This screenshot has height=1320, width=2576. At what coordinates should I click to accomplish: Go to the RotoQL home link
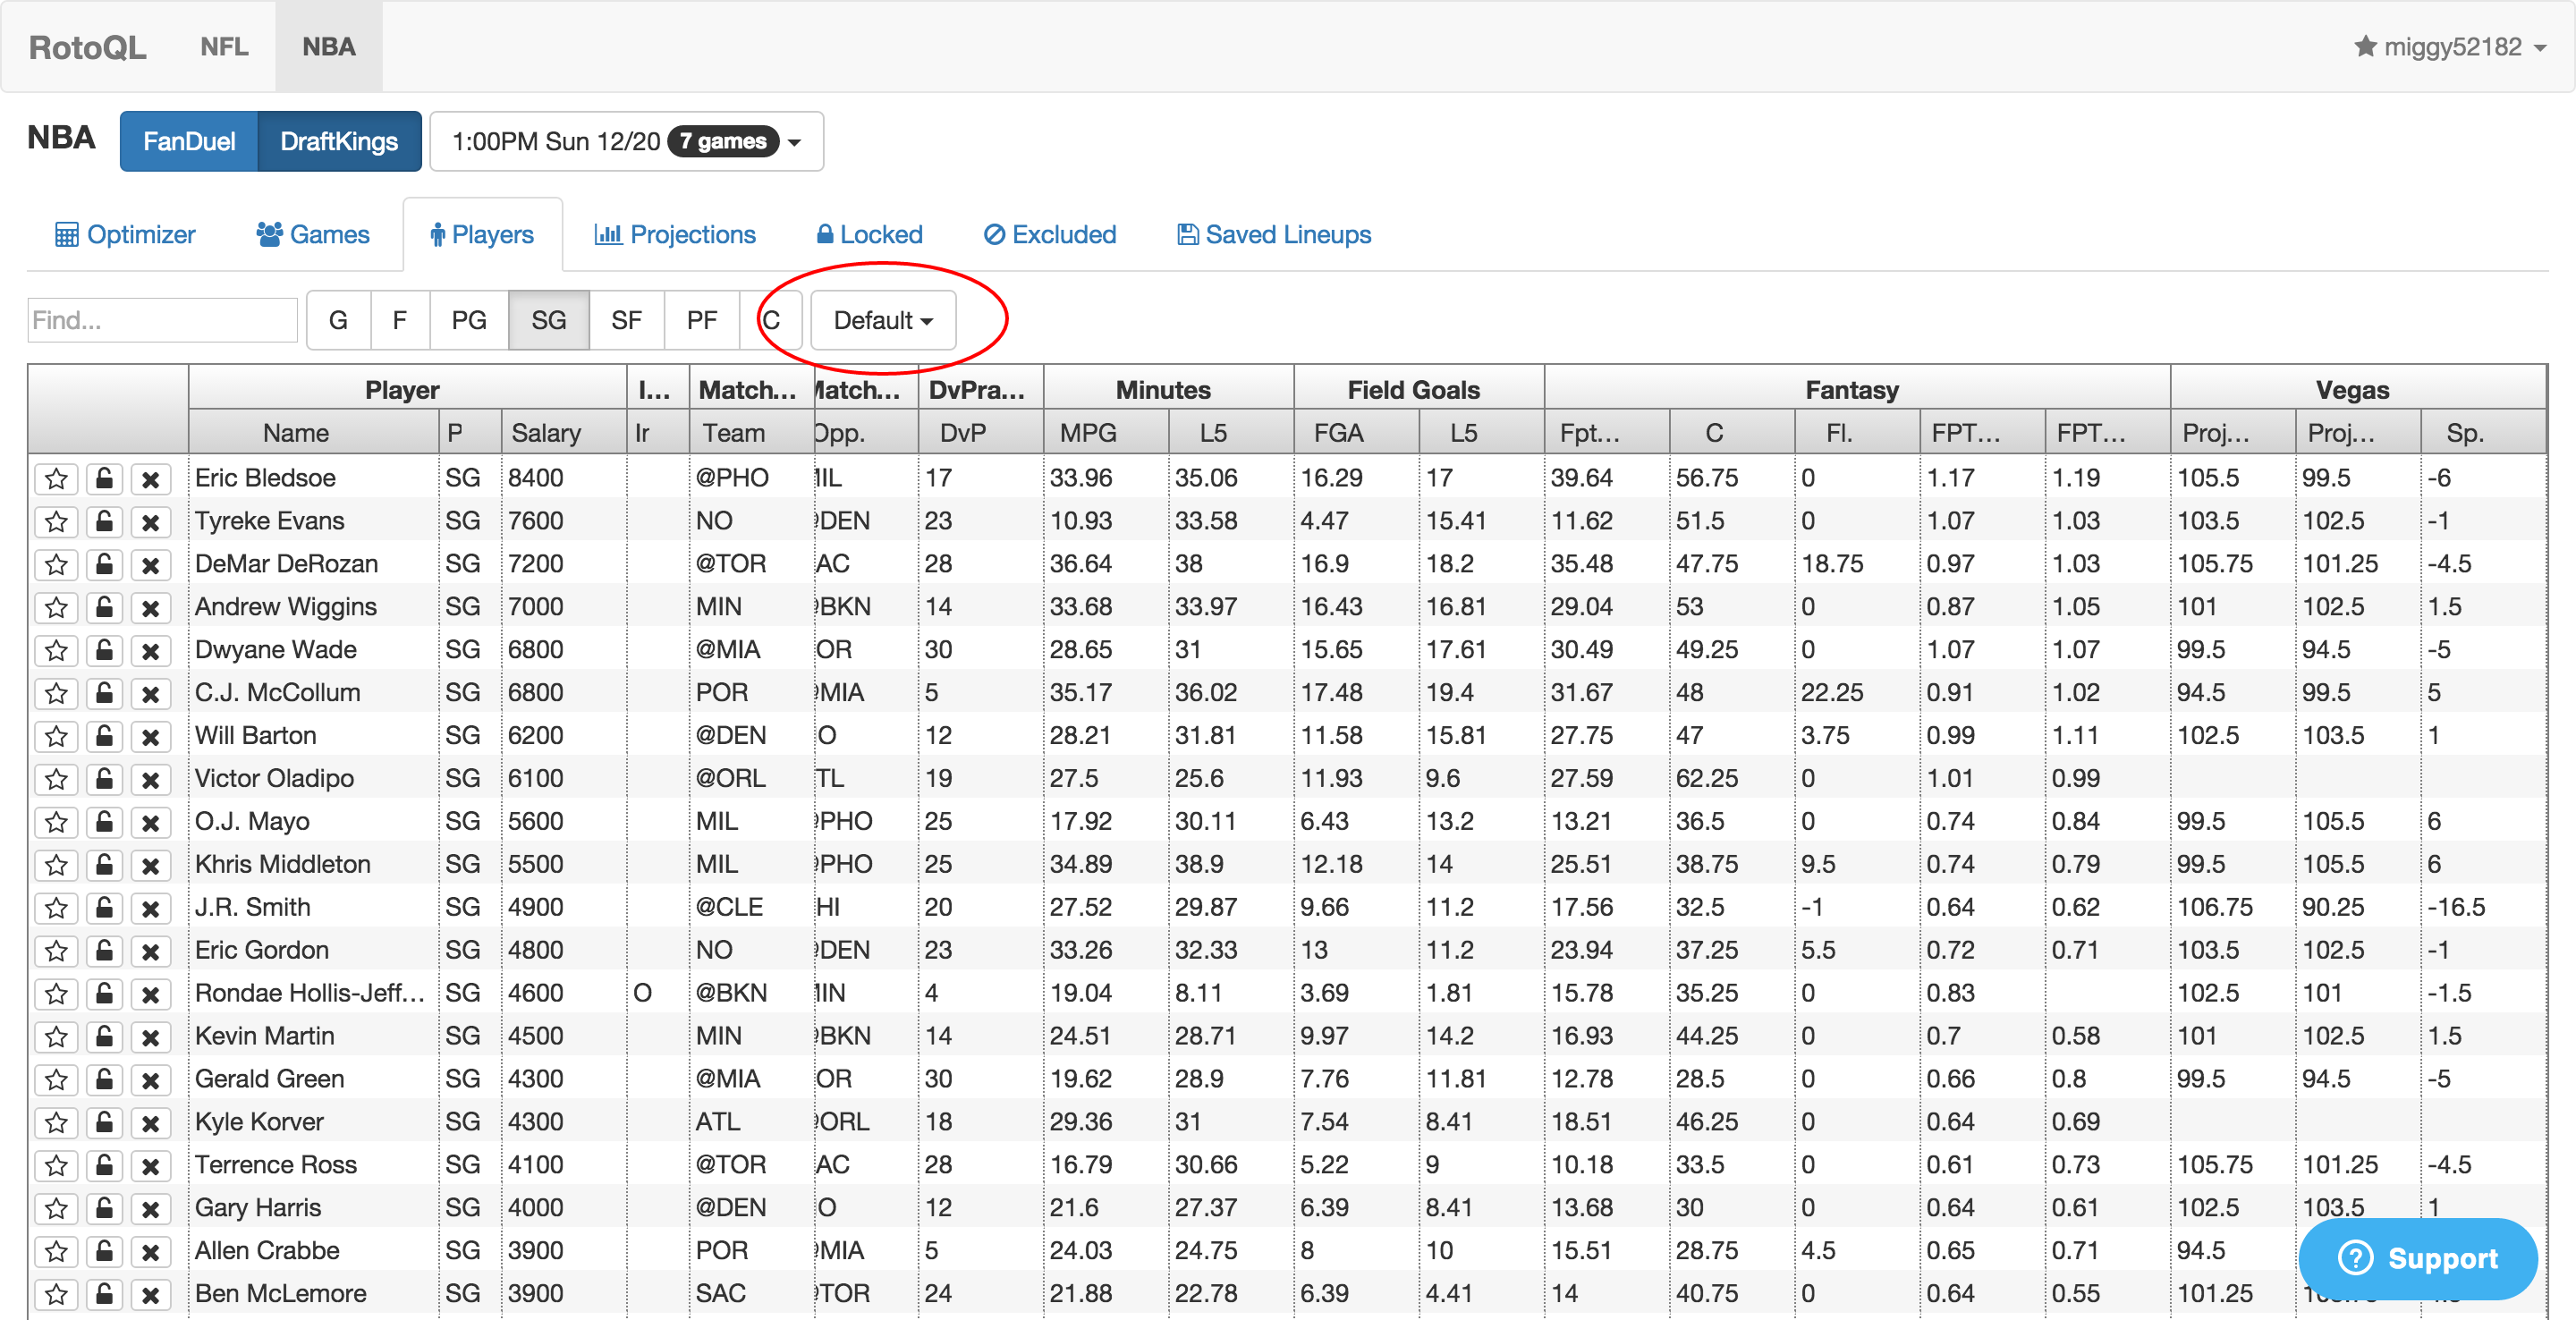click(88, 47)
